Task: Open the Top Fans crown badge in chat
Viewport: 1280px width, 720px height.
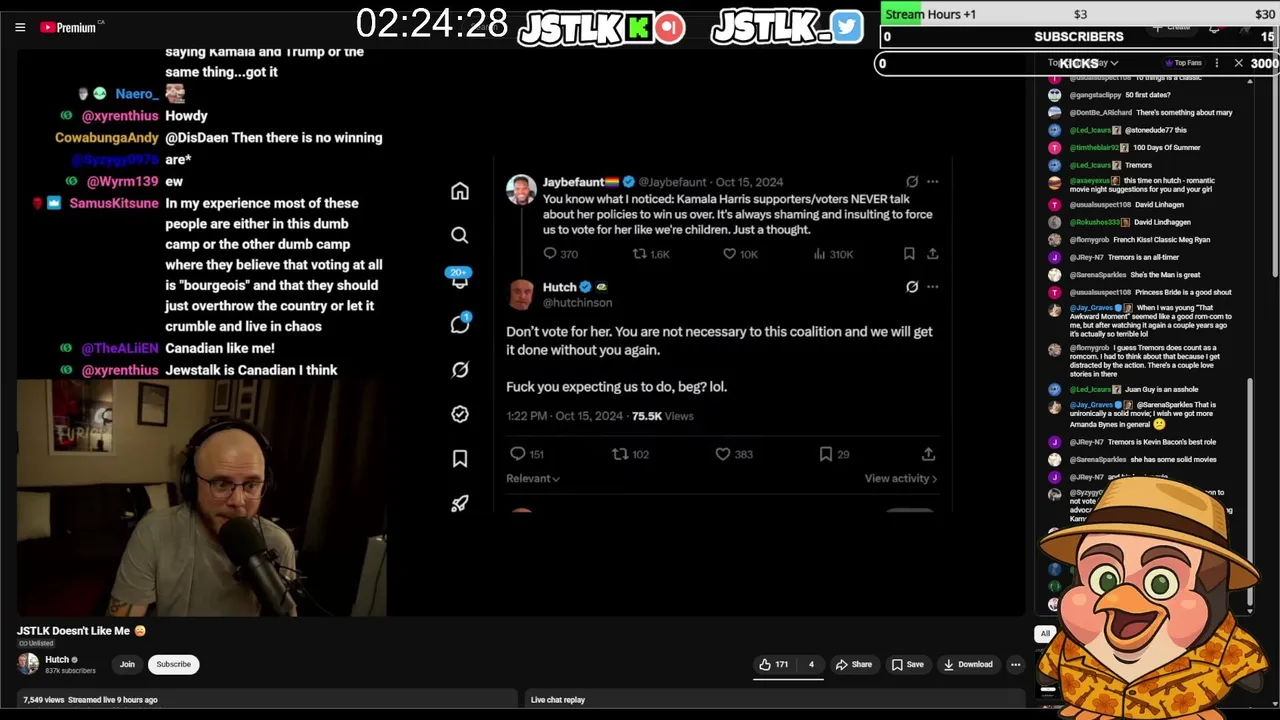Action: [x=1183, y=63]
